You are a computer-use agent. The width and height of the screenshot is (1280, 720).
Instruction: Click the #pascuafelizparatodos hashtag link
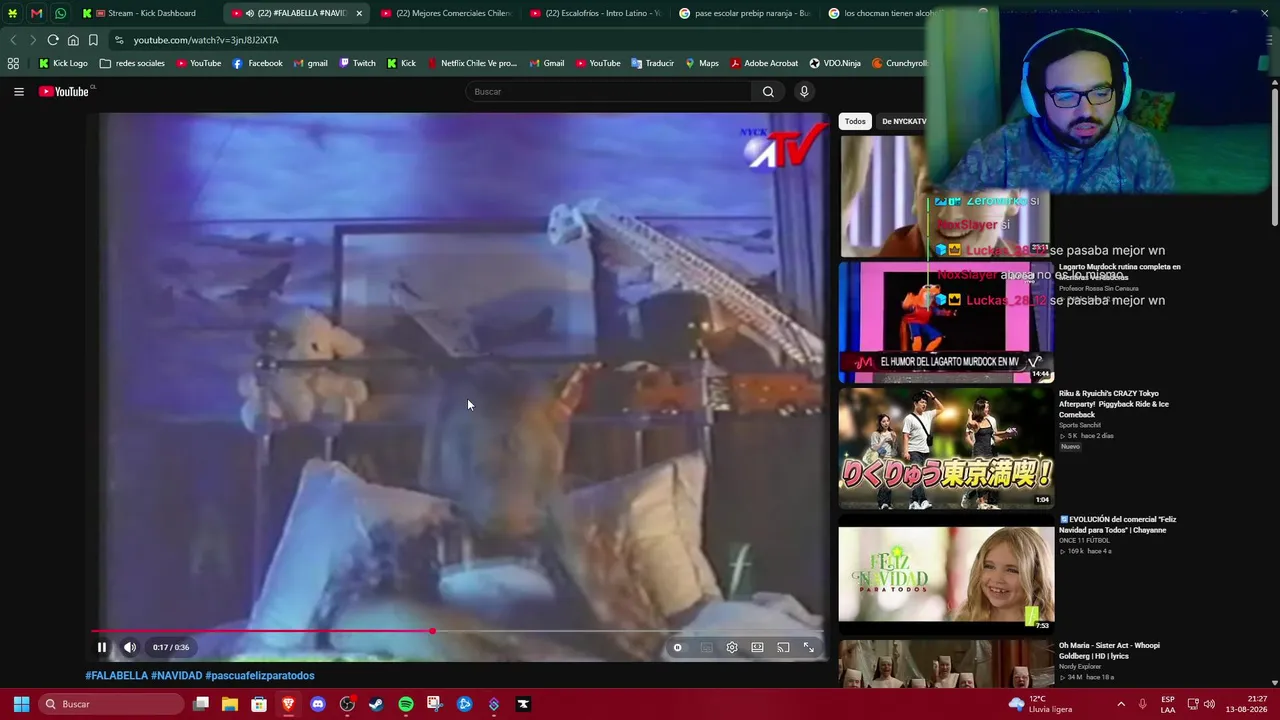click(260, 676)
